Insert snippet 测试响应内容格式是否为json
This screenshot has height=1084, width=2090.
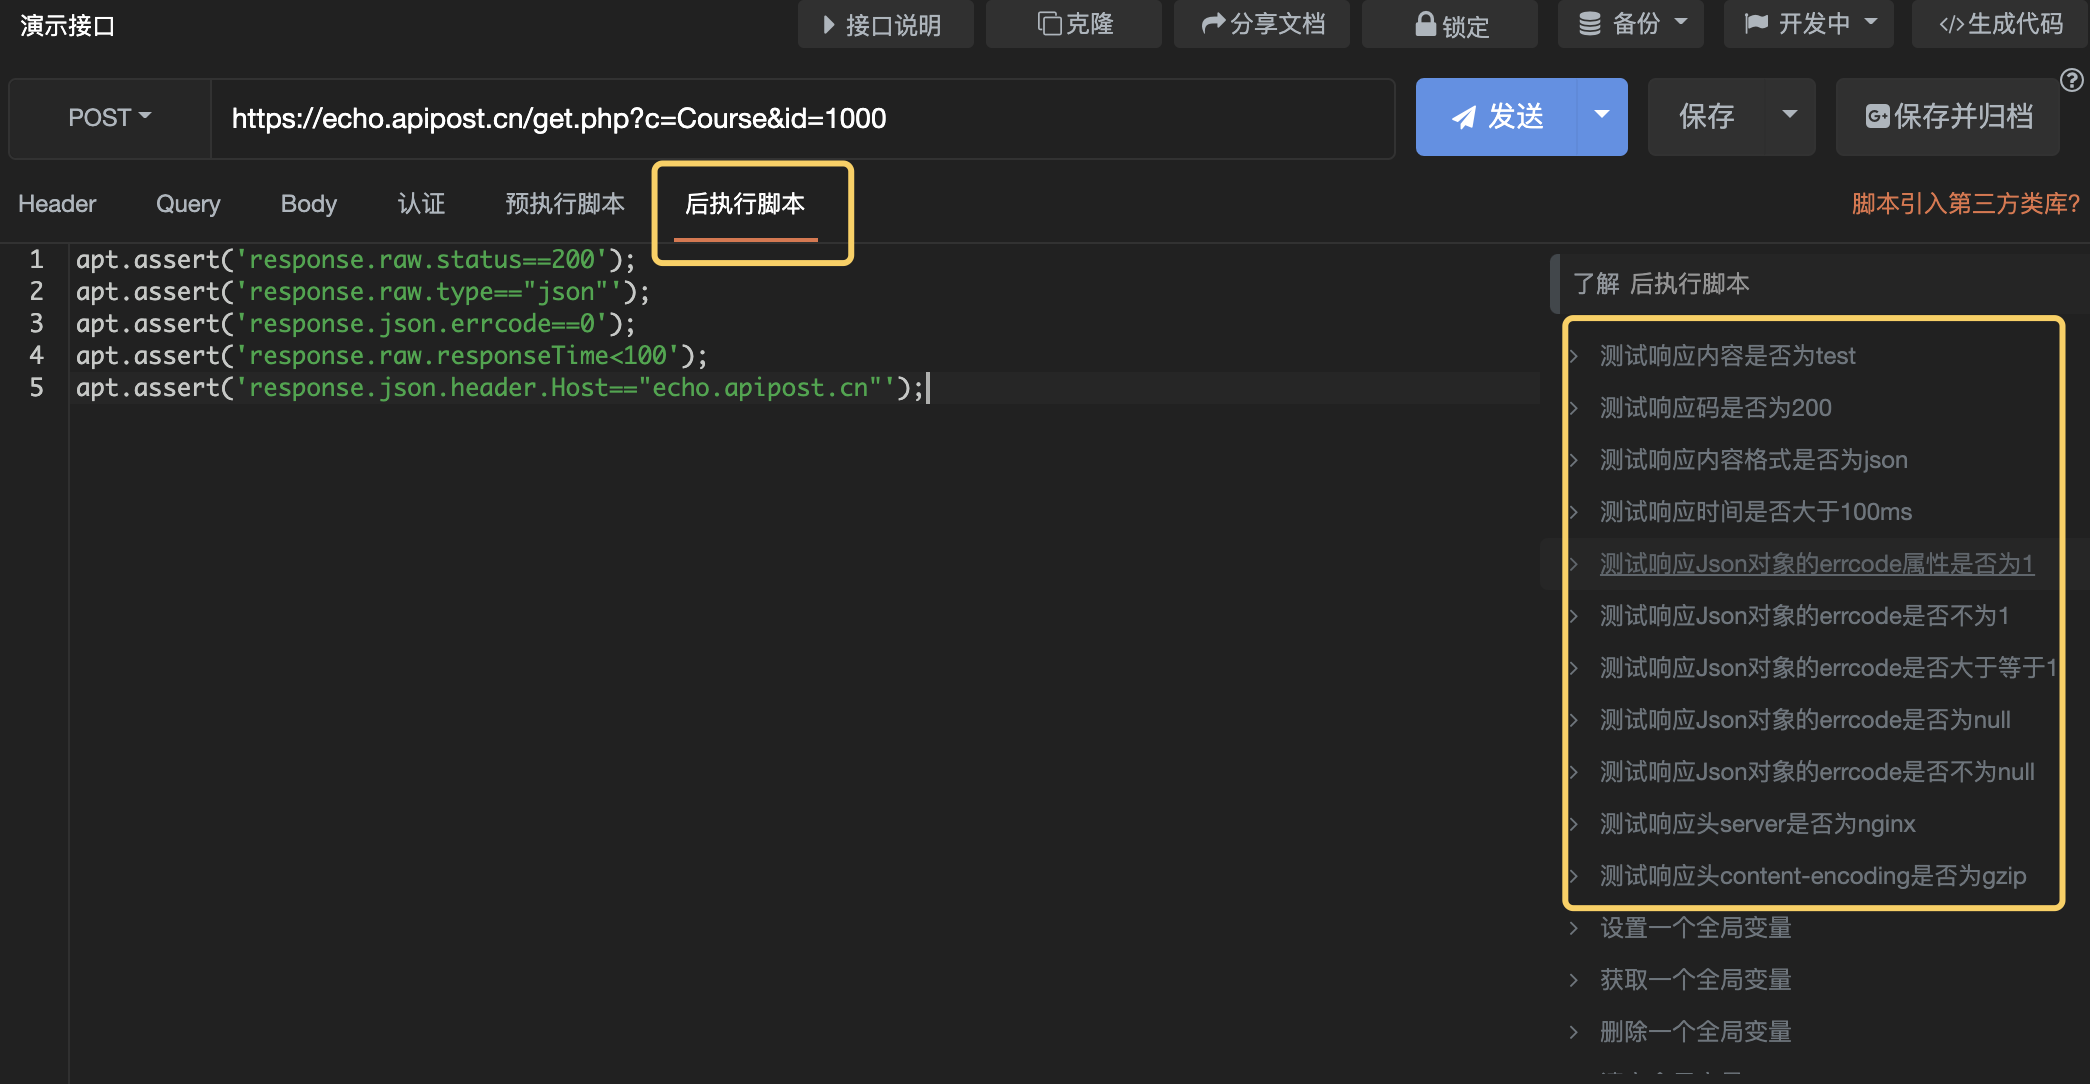click(1753, 460)
